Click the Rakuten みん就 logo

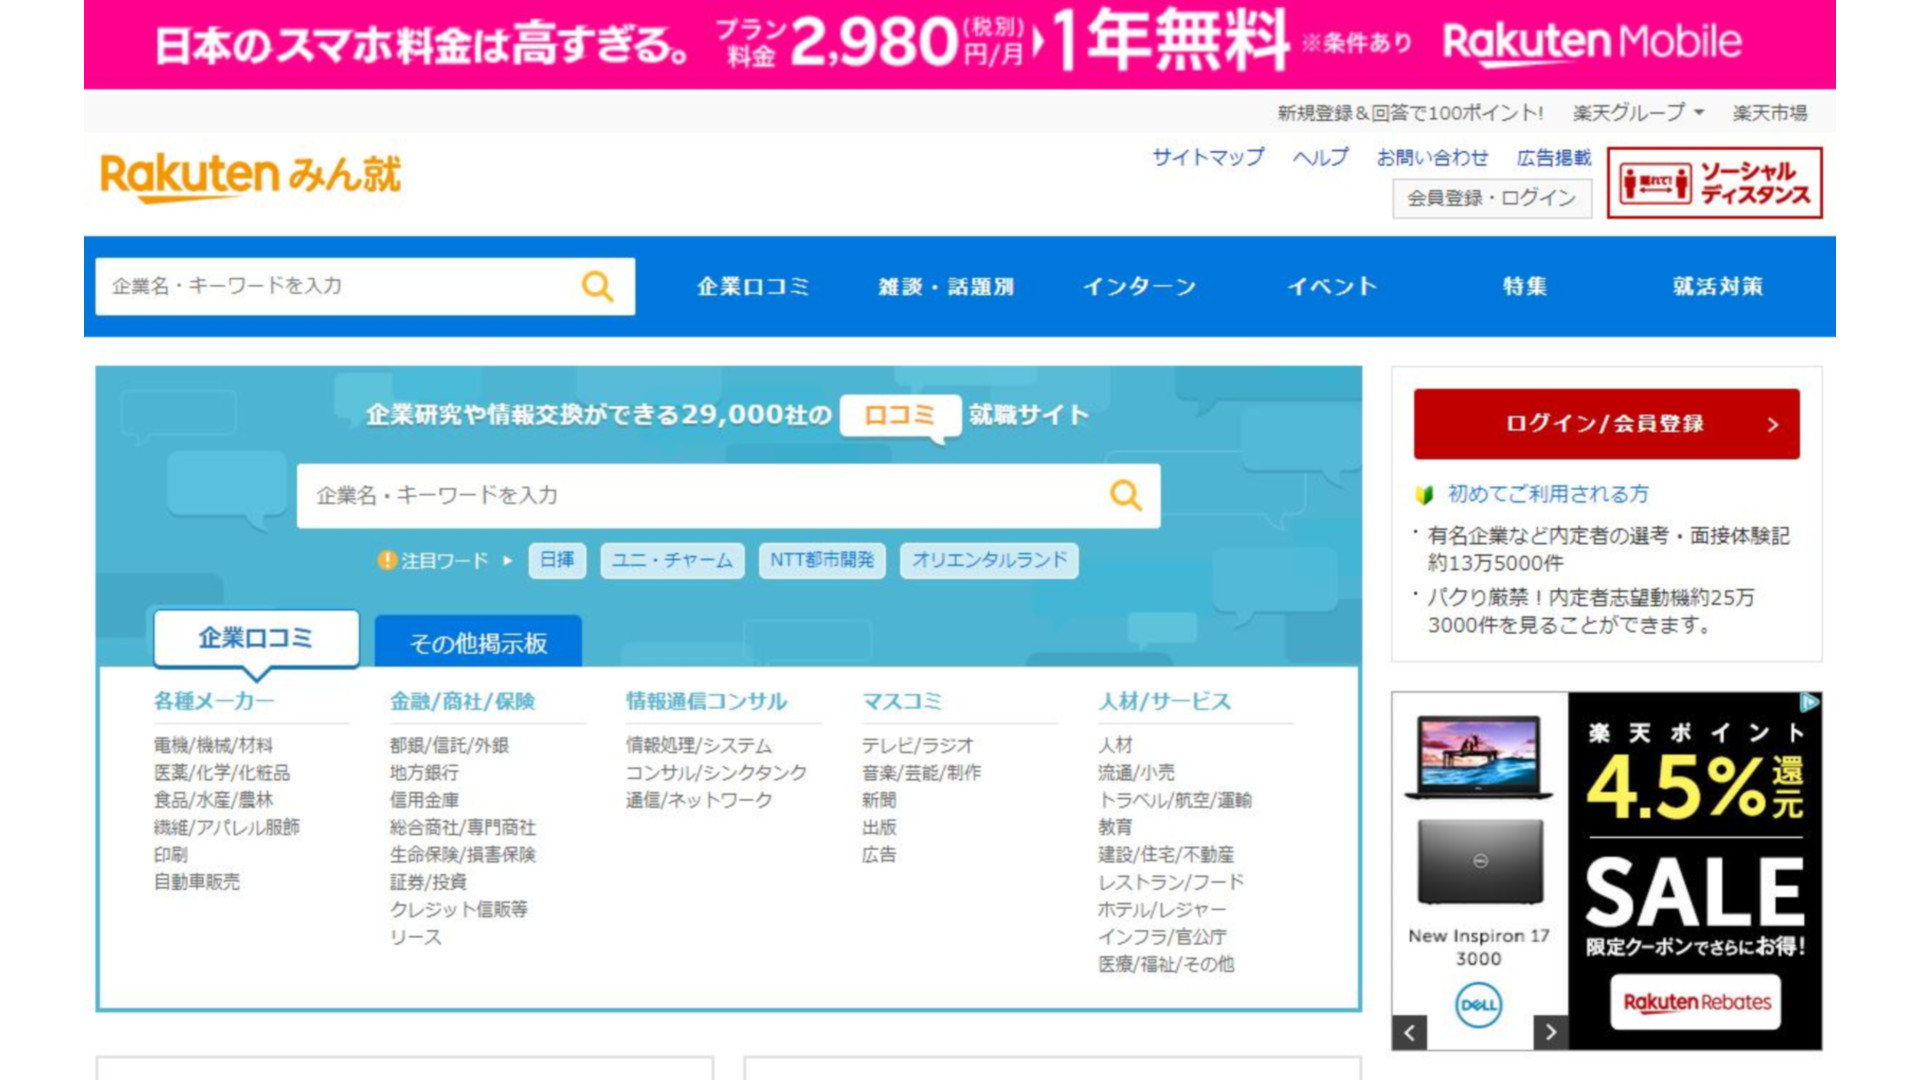(x=250, y=177)
